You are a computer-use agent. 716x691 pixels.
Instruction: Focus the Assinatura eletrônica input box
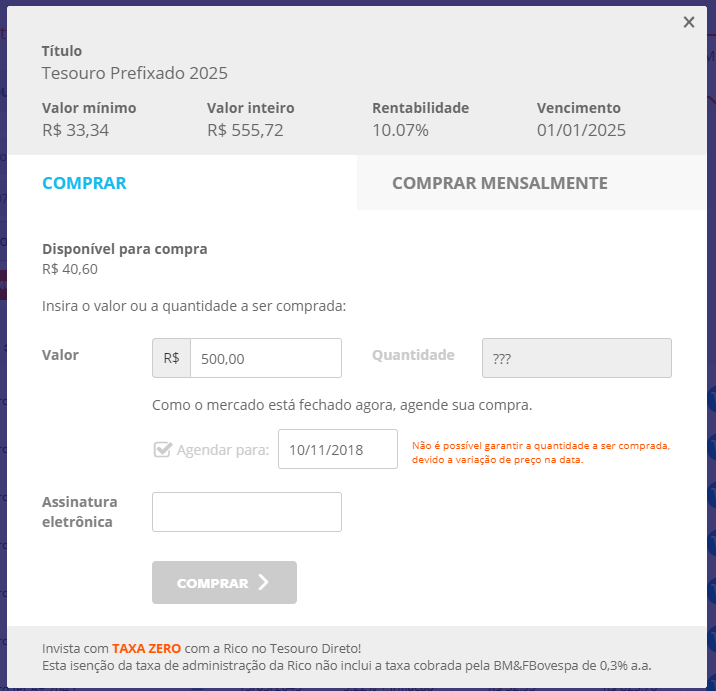pyautogui.click(x=246, y=512)
